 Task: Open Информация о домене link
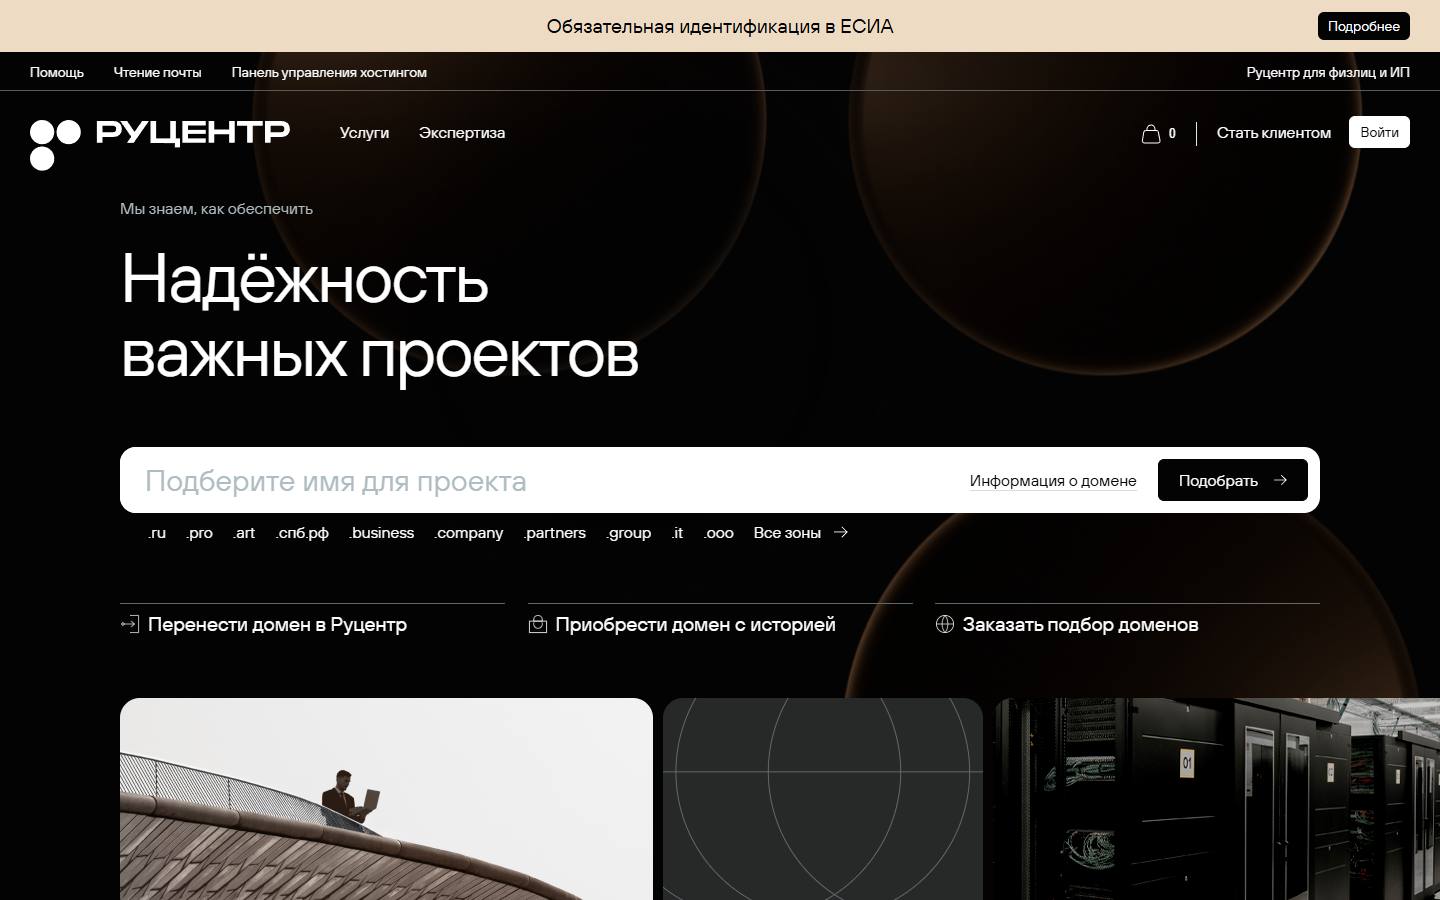[x=1053, y=481]
